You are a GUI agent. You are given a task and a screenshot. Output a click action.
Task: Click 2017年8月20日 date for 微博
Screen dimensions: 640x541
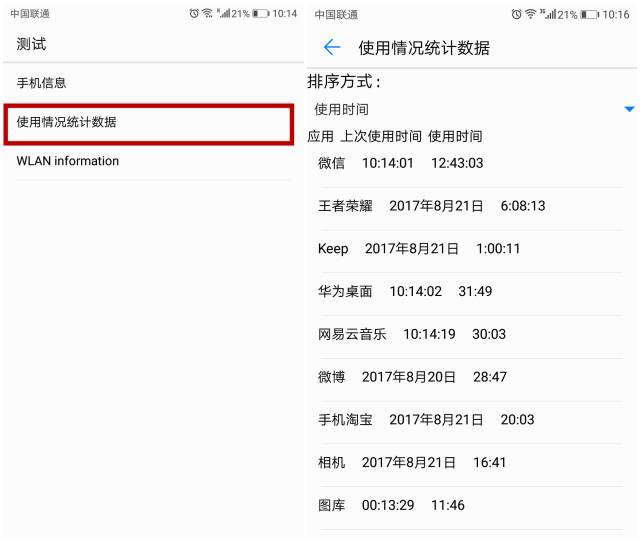(409, 377)
